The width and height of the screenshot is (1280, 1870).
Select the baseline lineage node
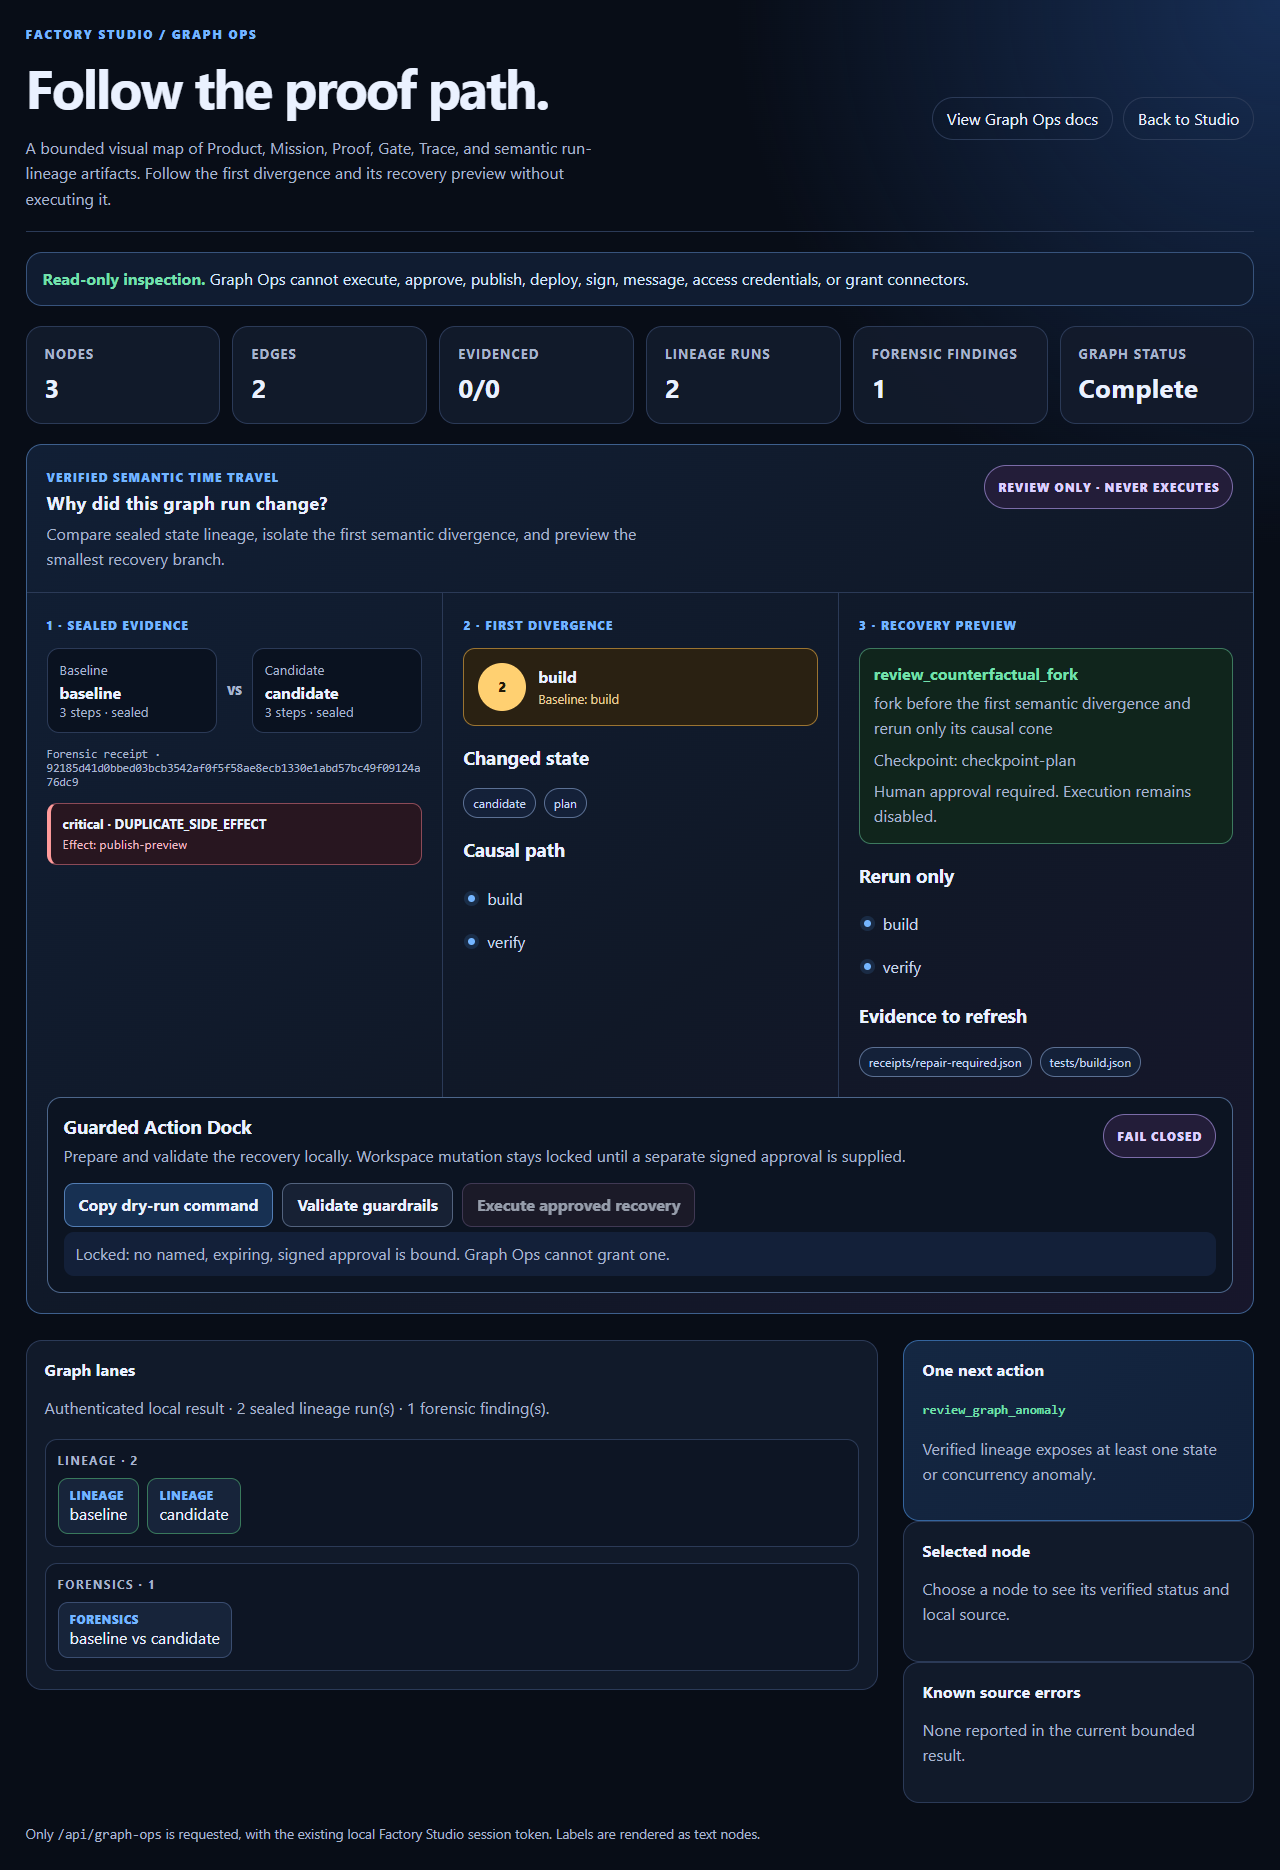point(98,1505)
